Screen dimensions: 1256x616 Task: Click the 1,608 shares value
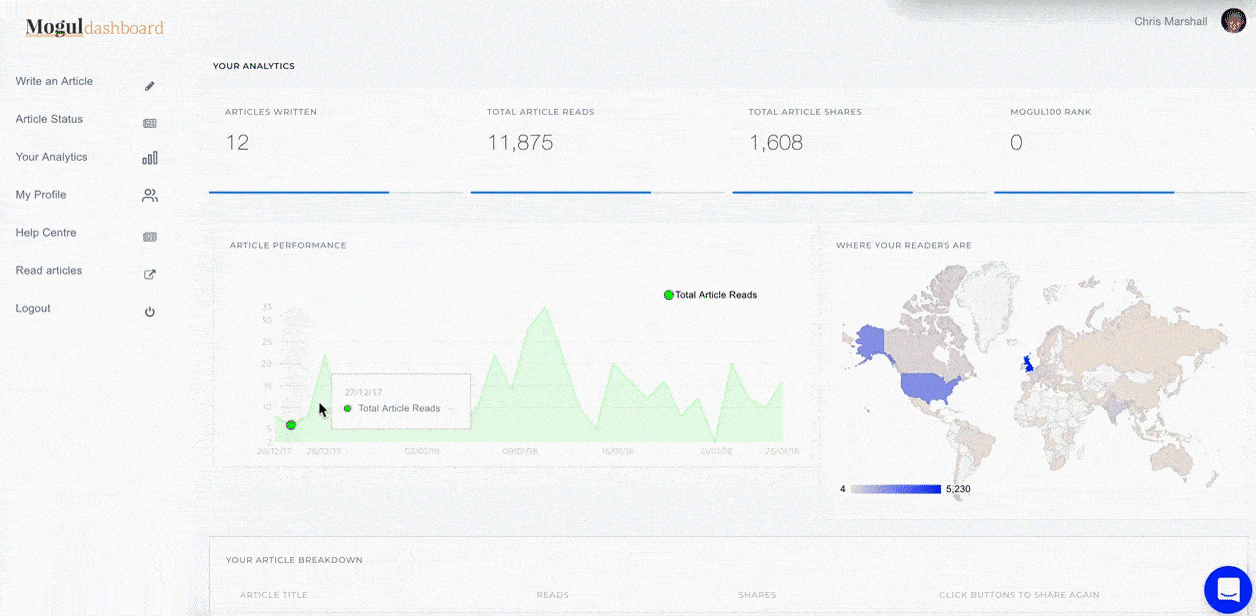[x=776, y=143]
